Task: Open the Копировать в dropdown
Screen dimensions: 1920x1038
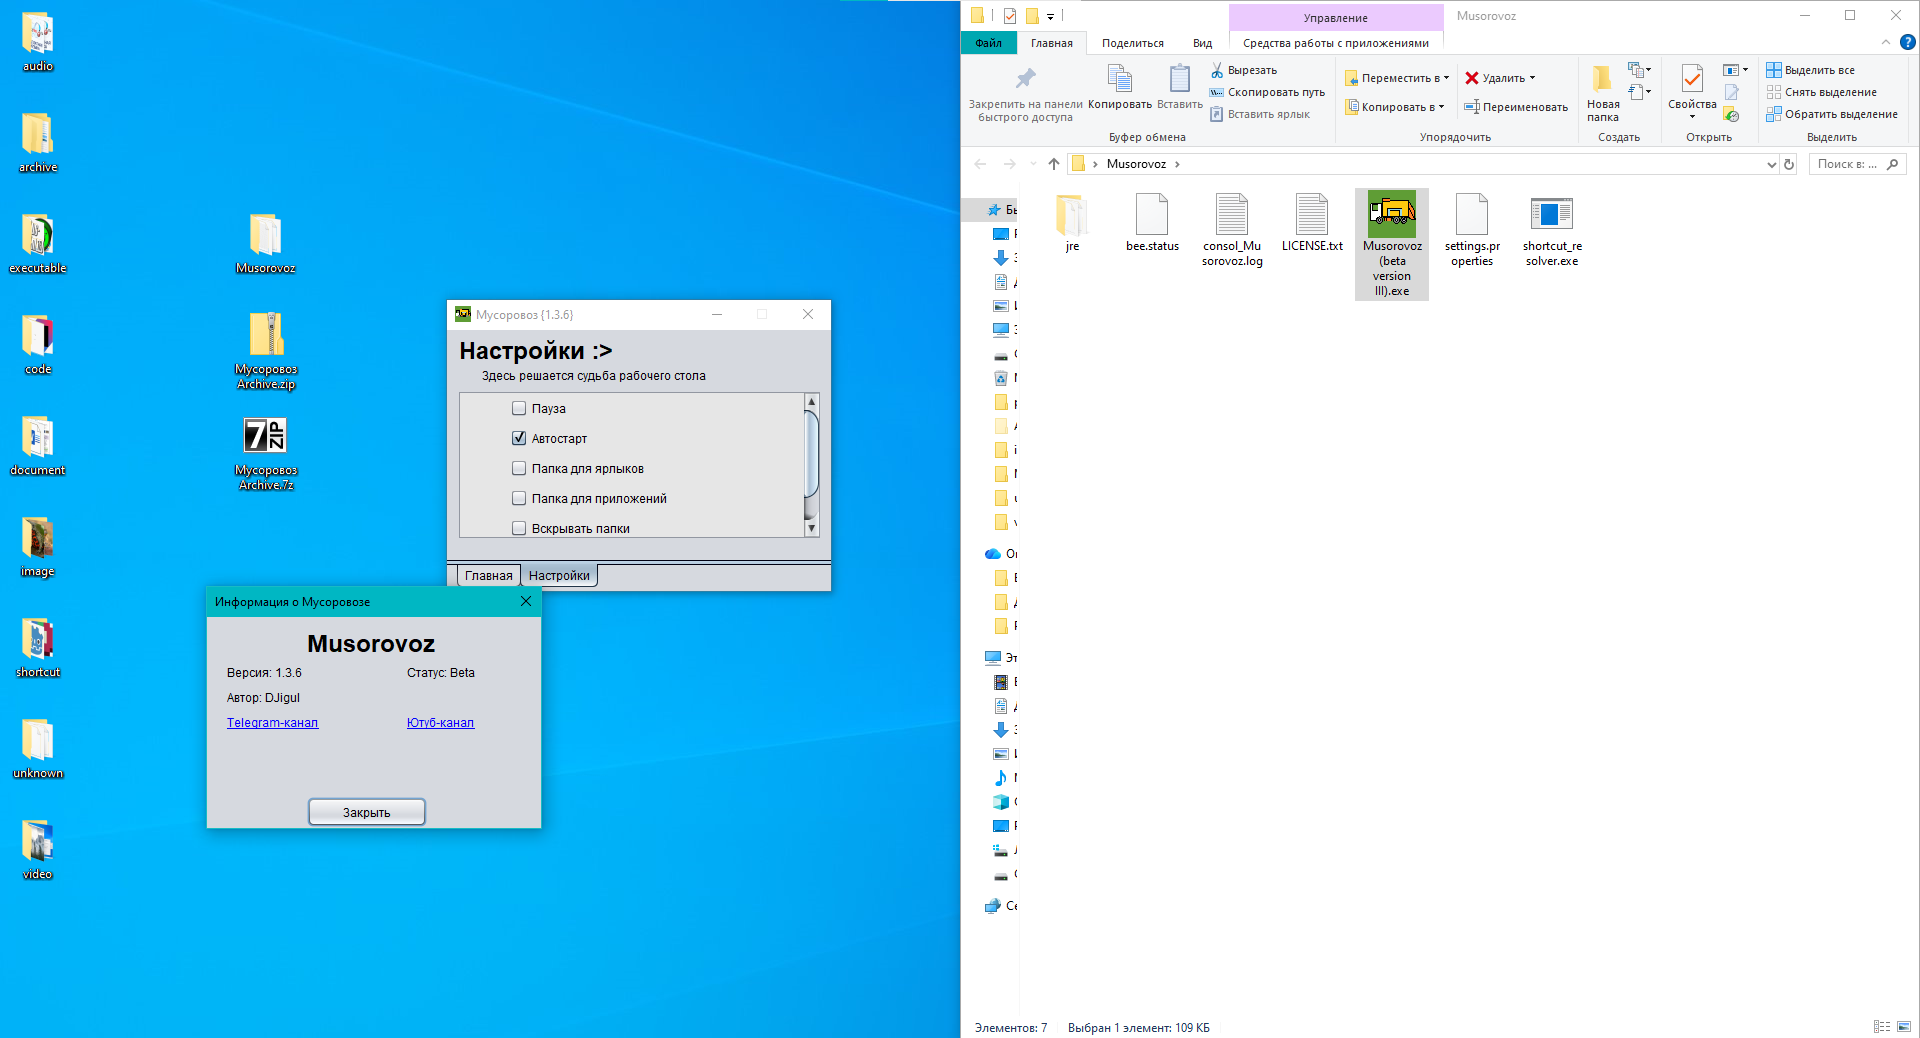Action: tap(1395, 107)
